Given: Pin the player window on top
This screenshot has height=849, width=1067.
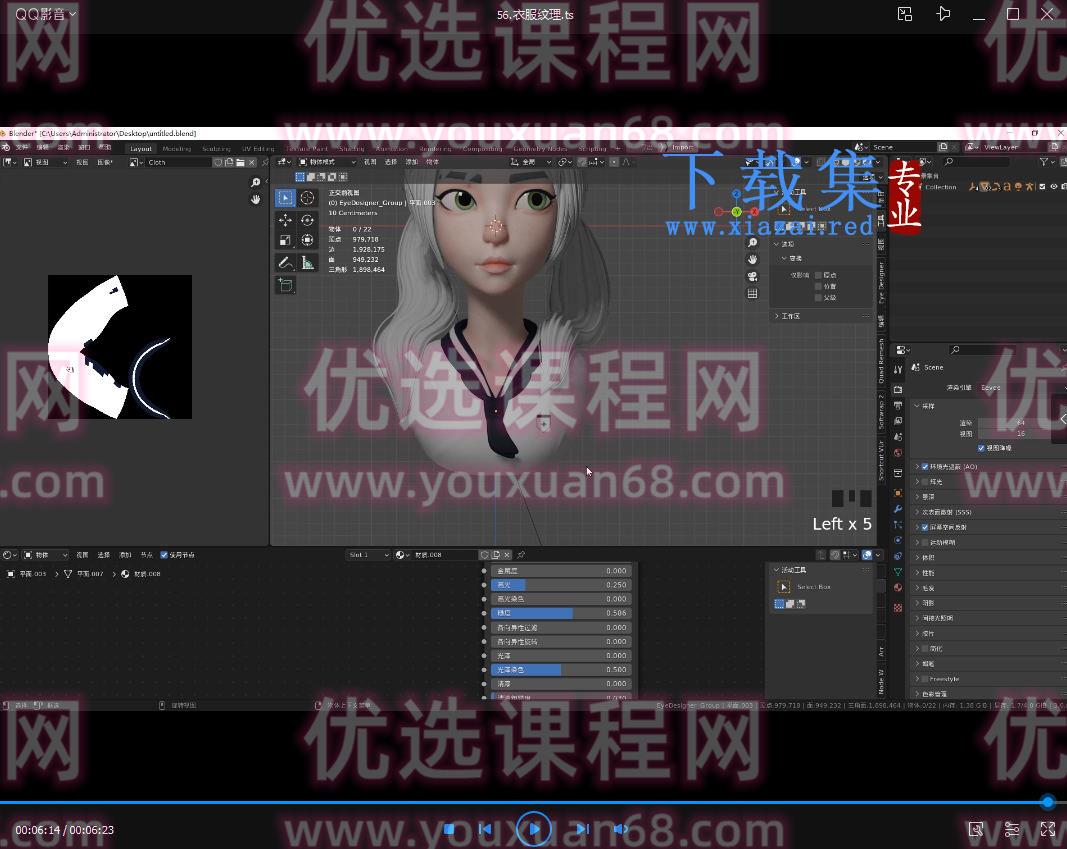Looking at the screenshot, I should 943,14.
